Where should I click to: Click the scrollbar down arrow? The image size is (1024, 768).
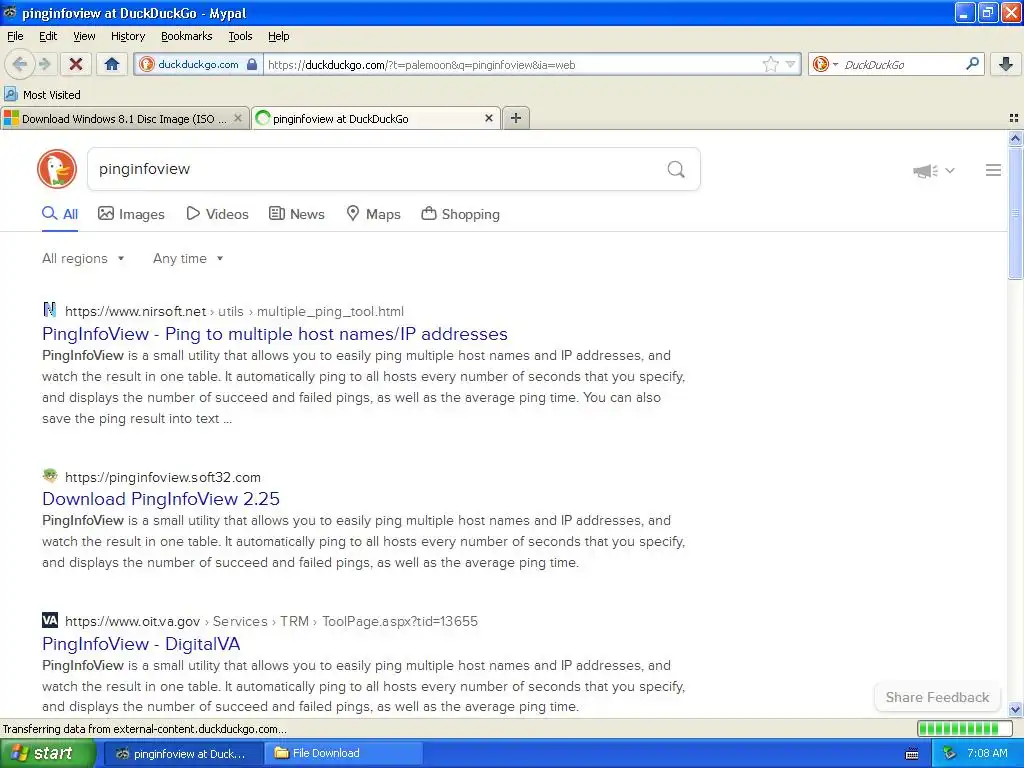(1015, 709)
